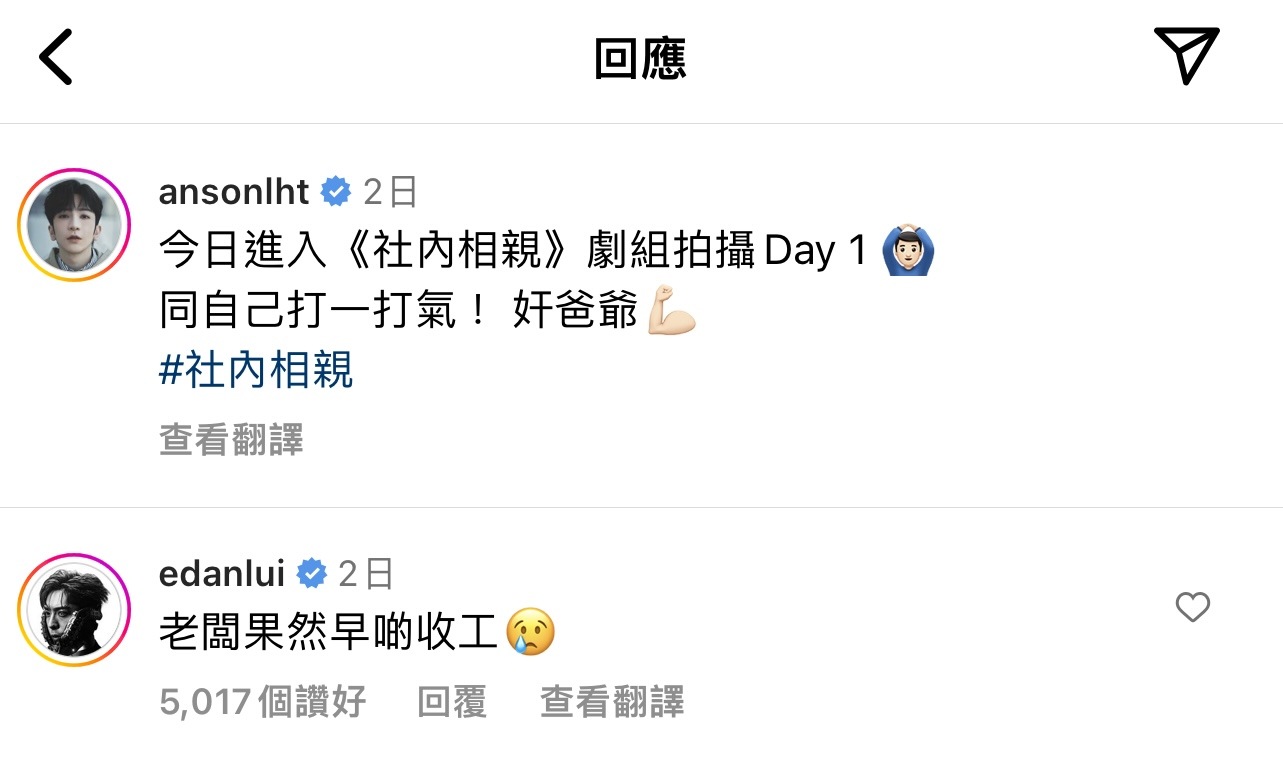Click ansonlht's blue verified badge

tap(336, 191)
